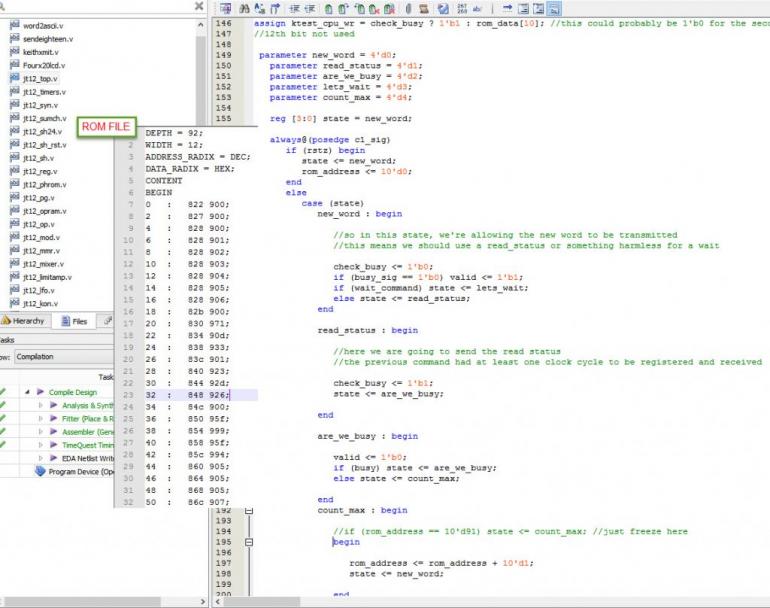Collapse the Compile Design task tree
770x608 pixels.
click(x=28, y=393)
